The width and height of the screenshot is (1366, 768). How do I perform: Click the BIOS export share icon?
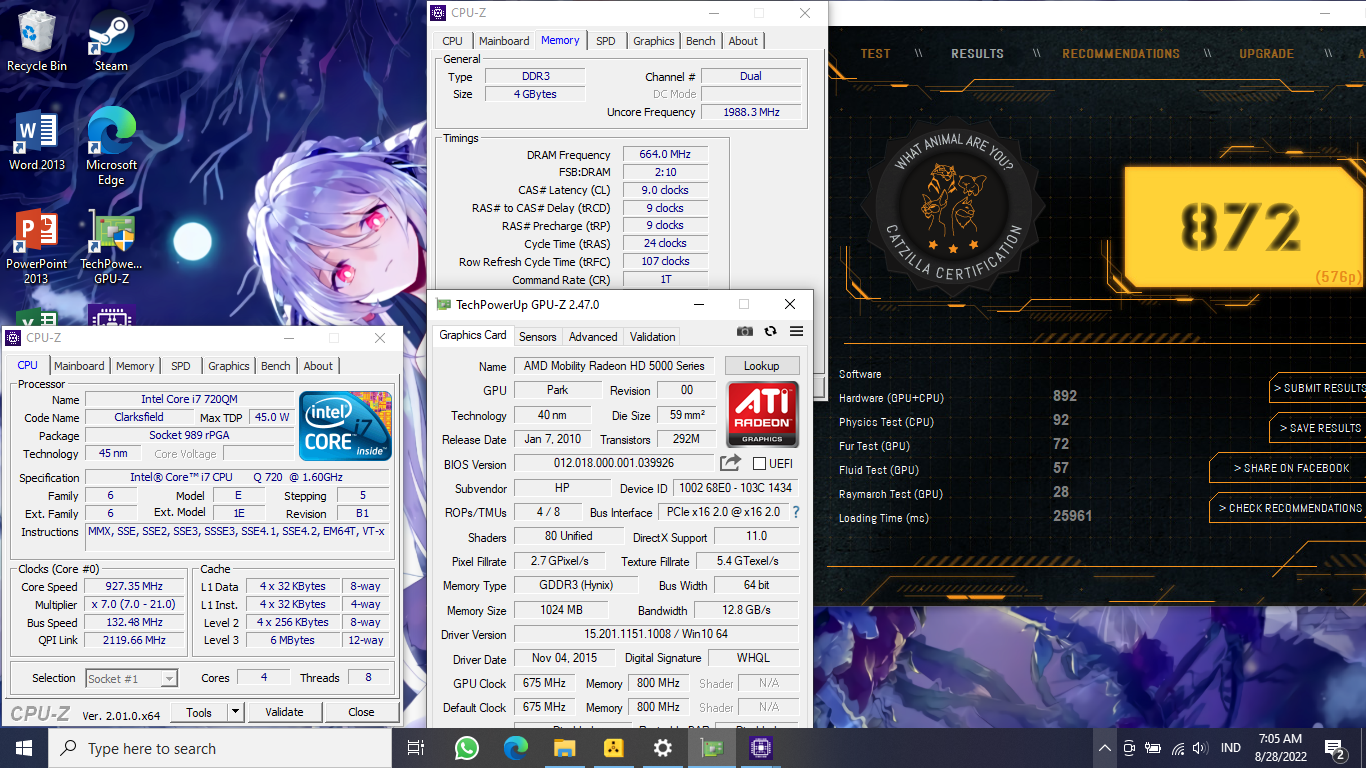pos(730,463)
